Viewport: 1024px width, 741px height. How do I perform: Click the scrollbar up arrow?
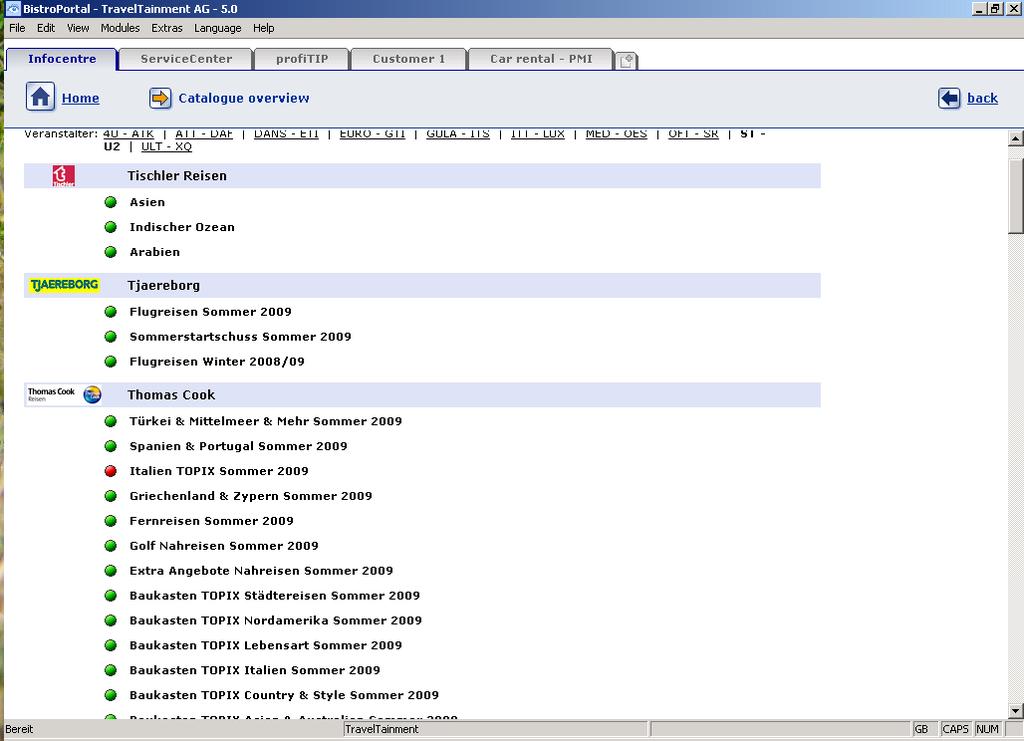[x=1016, y=138]
